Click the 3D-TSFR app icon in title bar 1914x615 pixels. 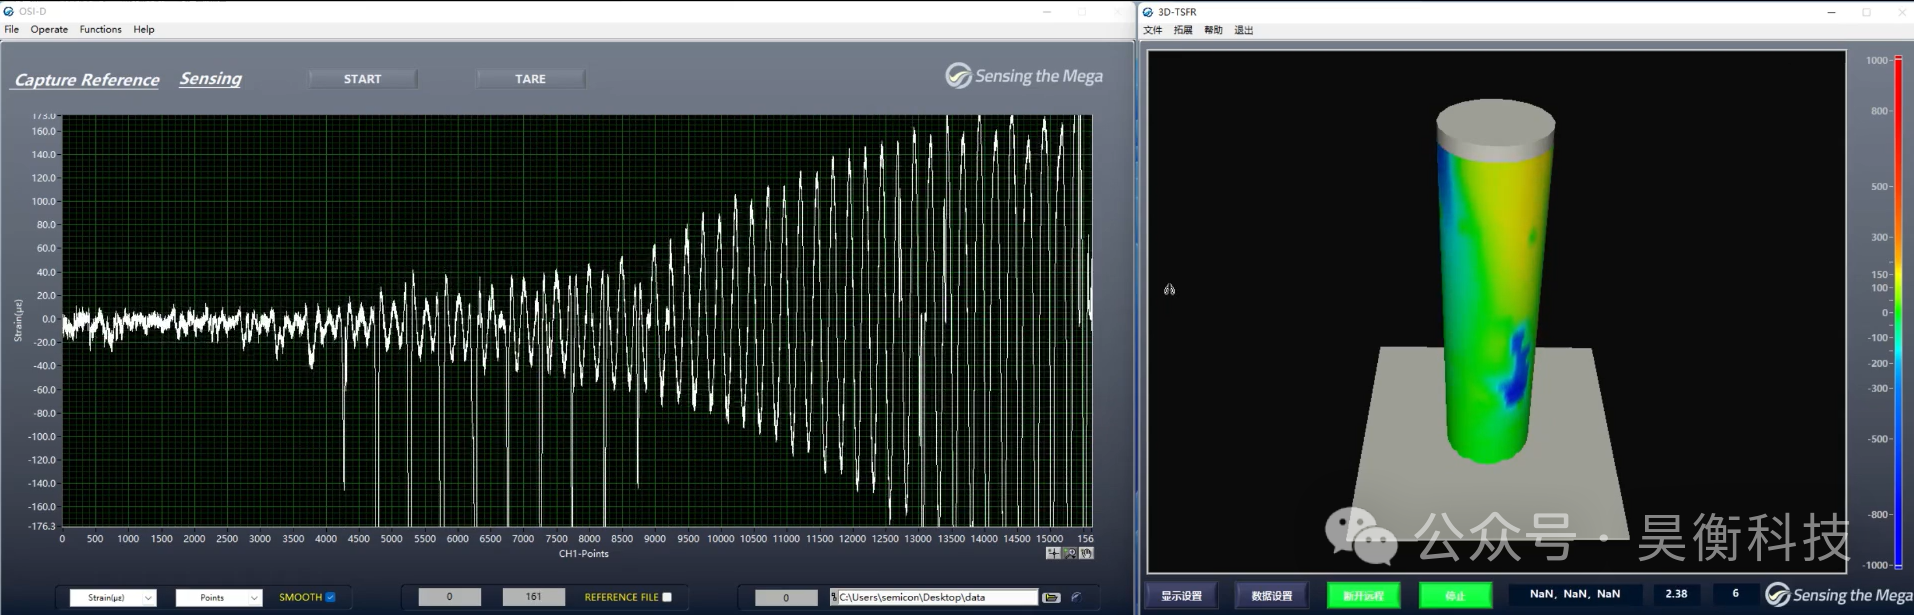pyautogui.click(x=1148, y=12)
